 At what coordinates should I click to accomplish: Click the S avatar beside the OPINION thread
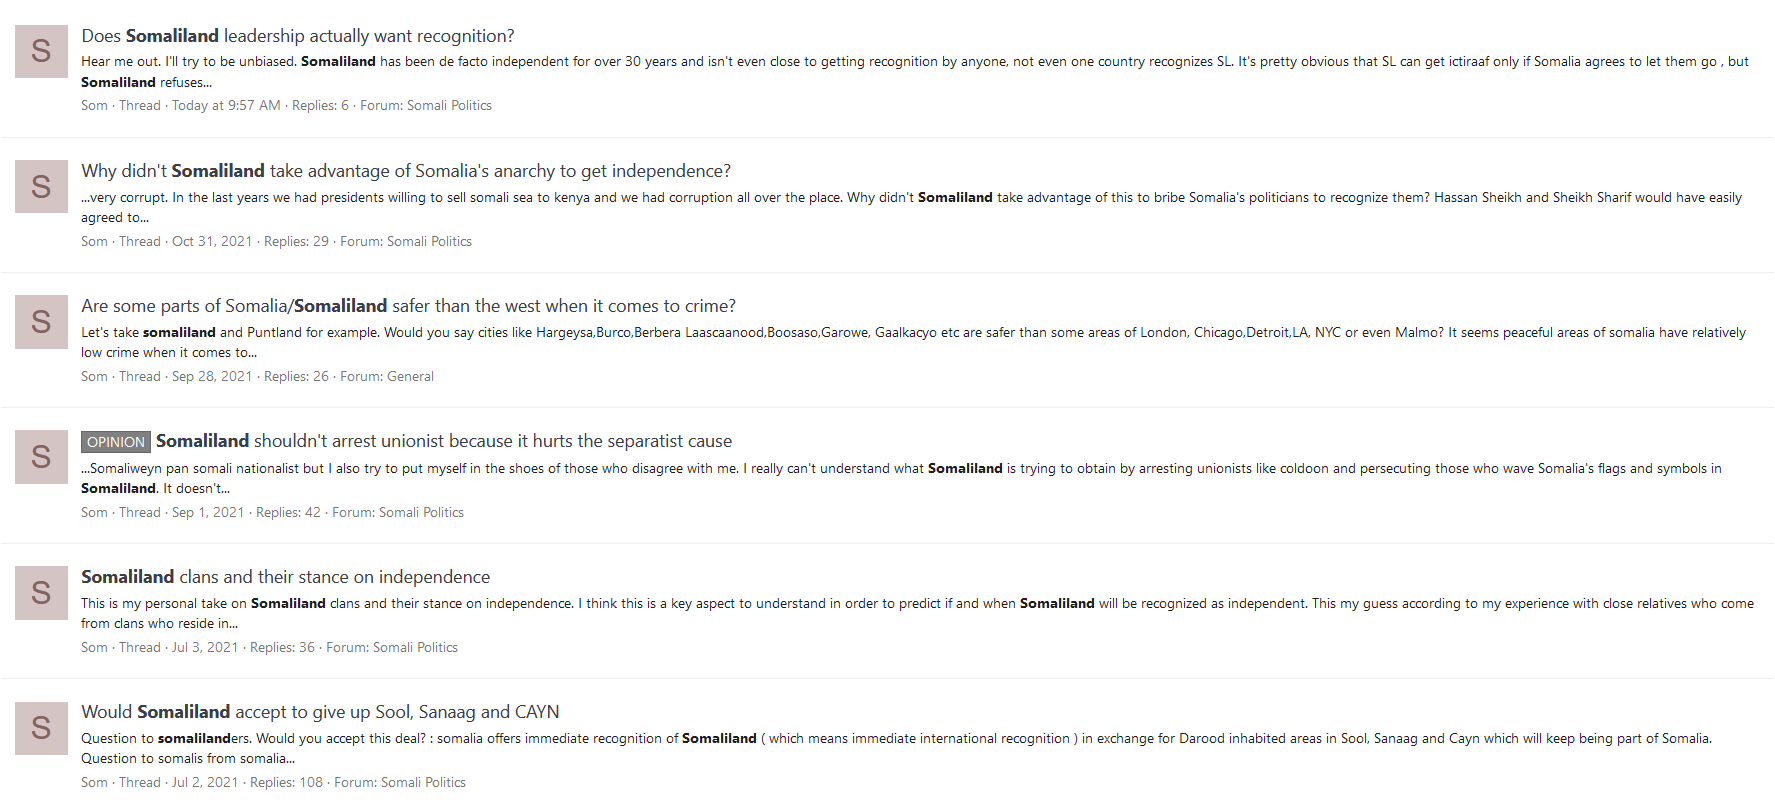[41, 457]
